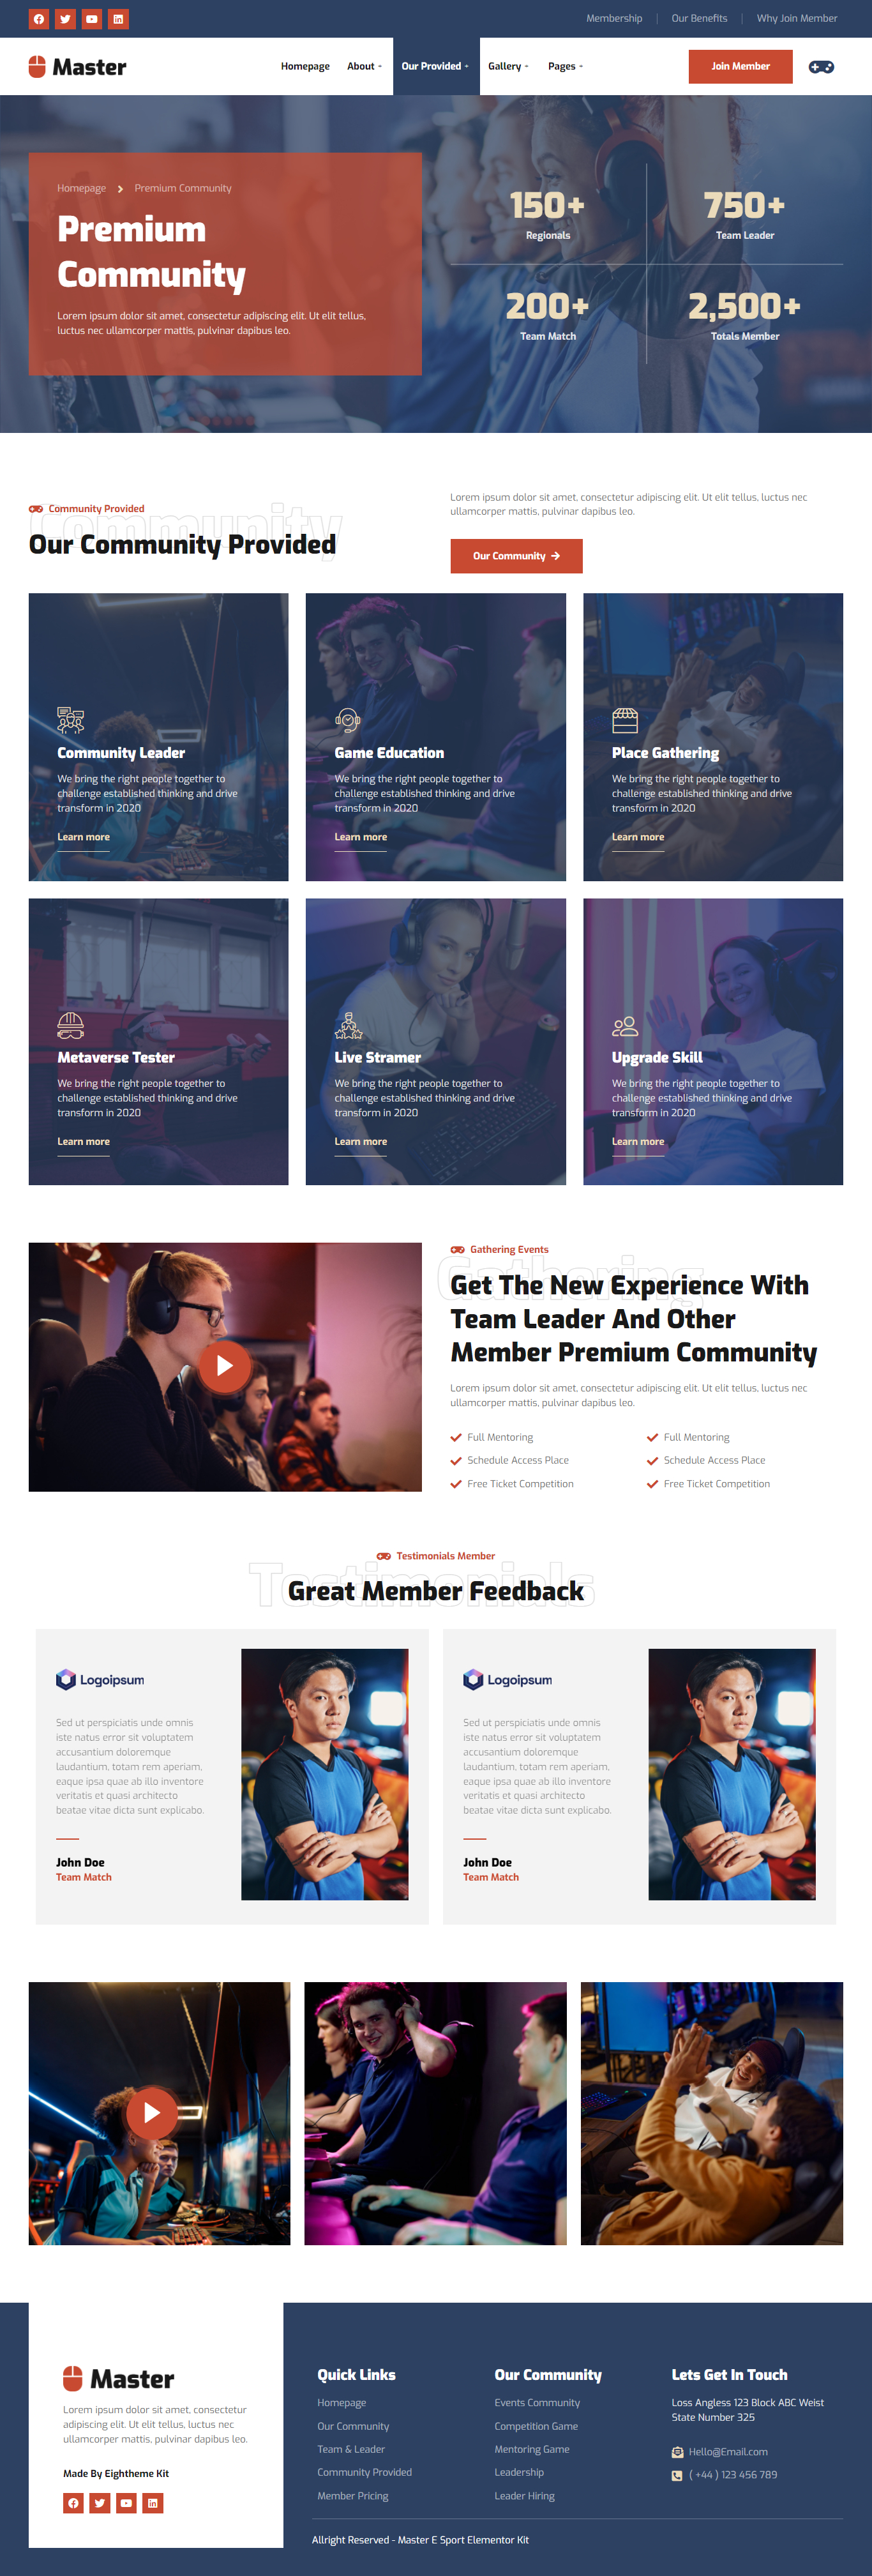This screenshot has width=872, height=2576.
Task: Open the Our Provided menu item
Action: (435, 67)
